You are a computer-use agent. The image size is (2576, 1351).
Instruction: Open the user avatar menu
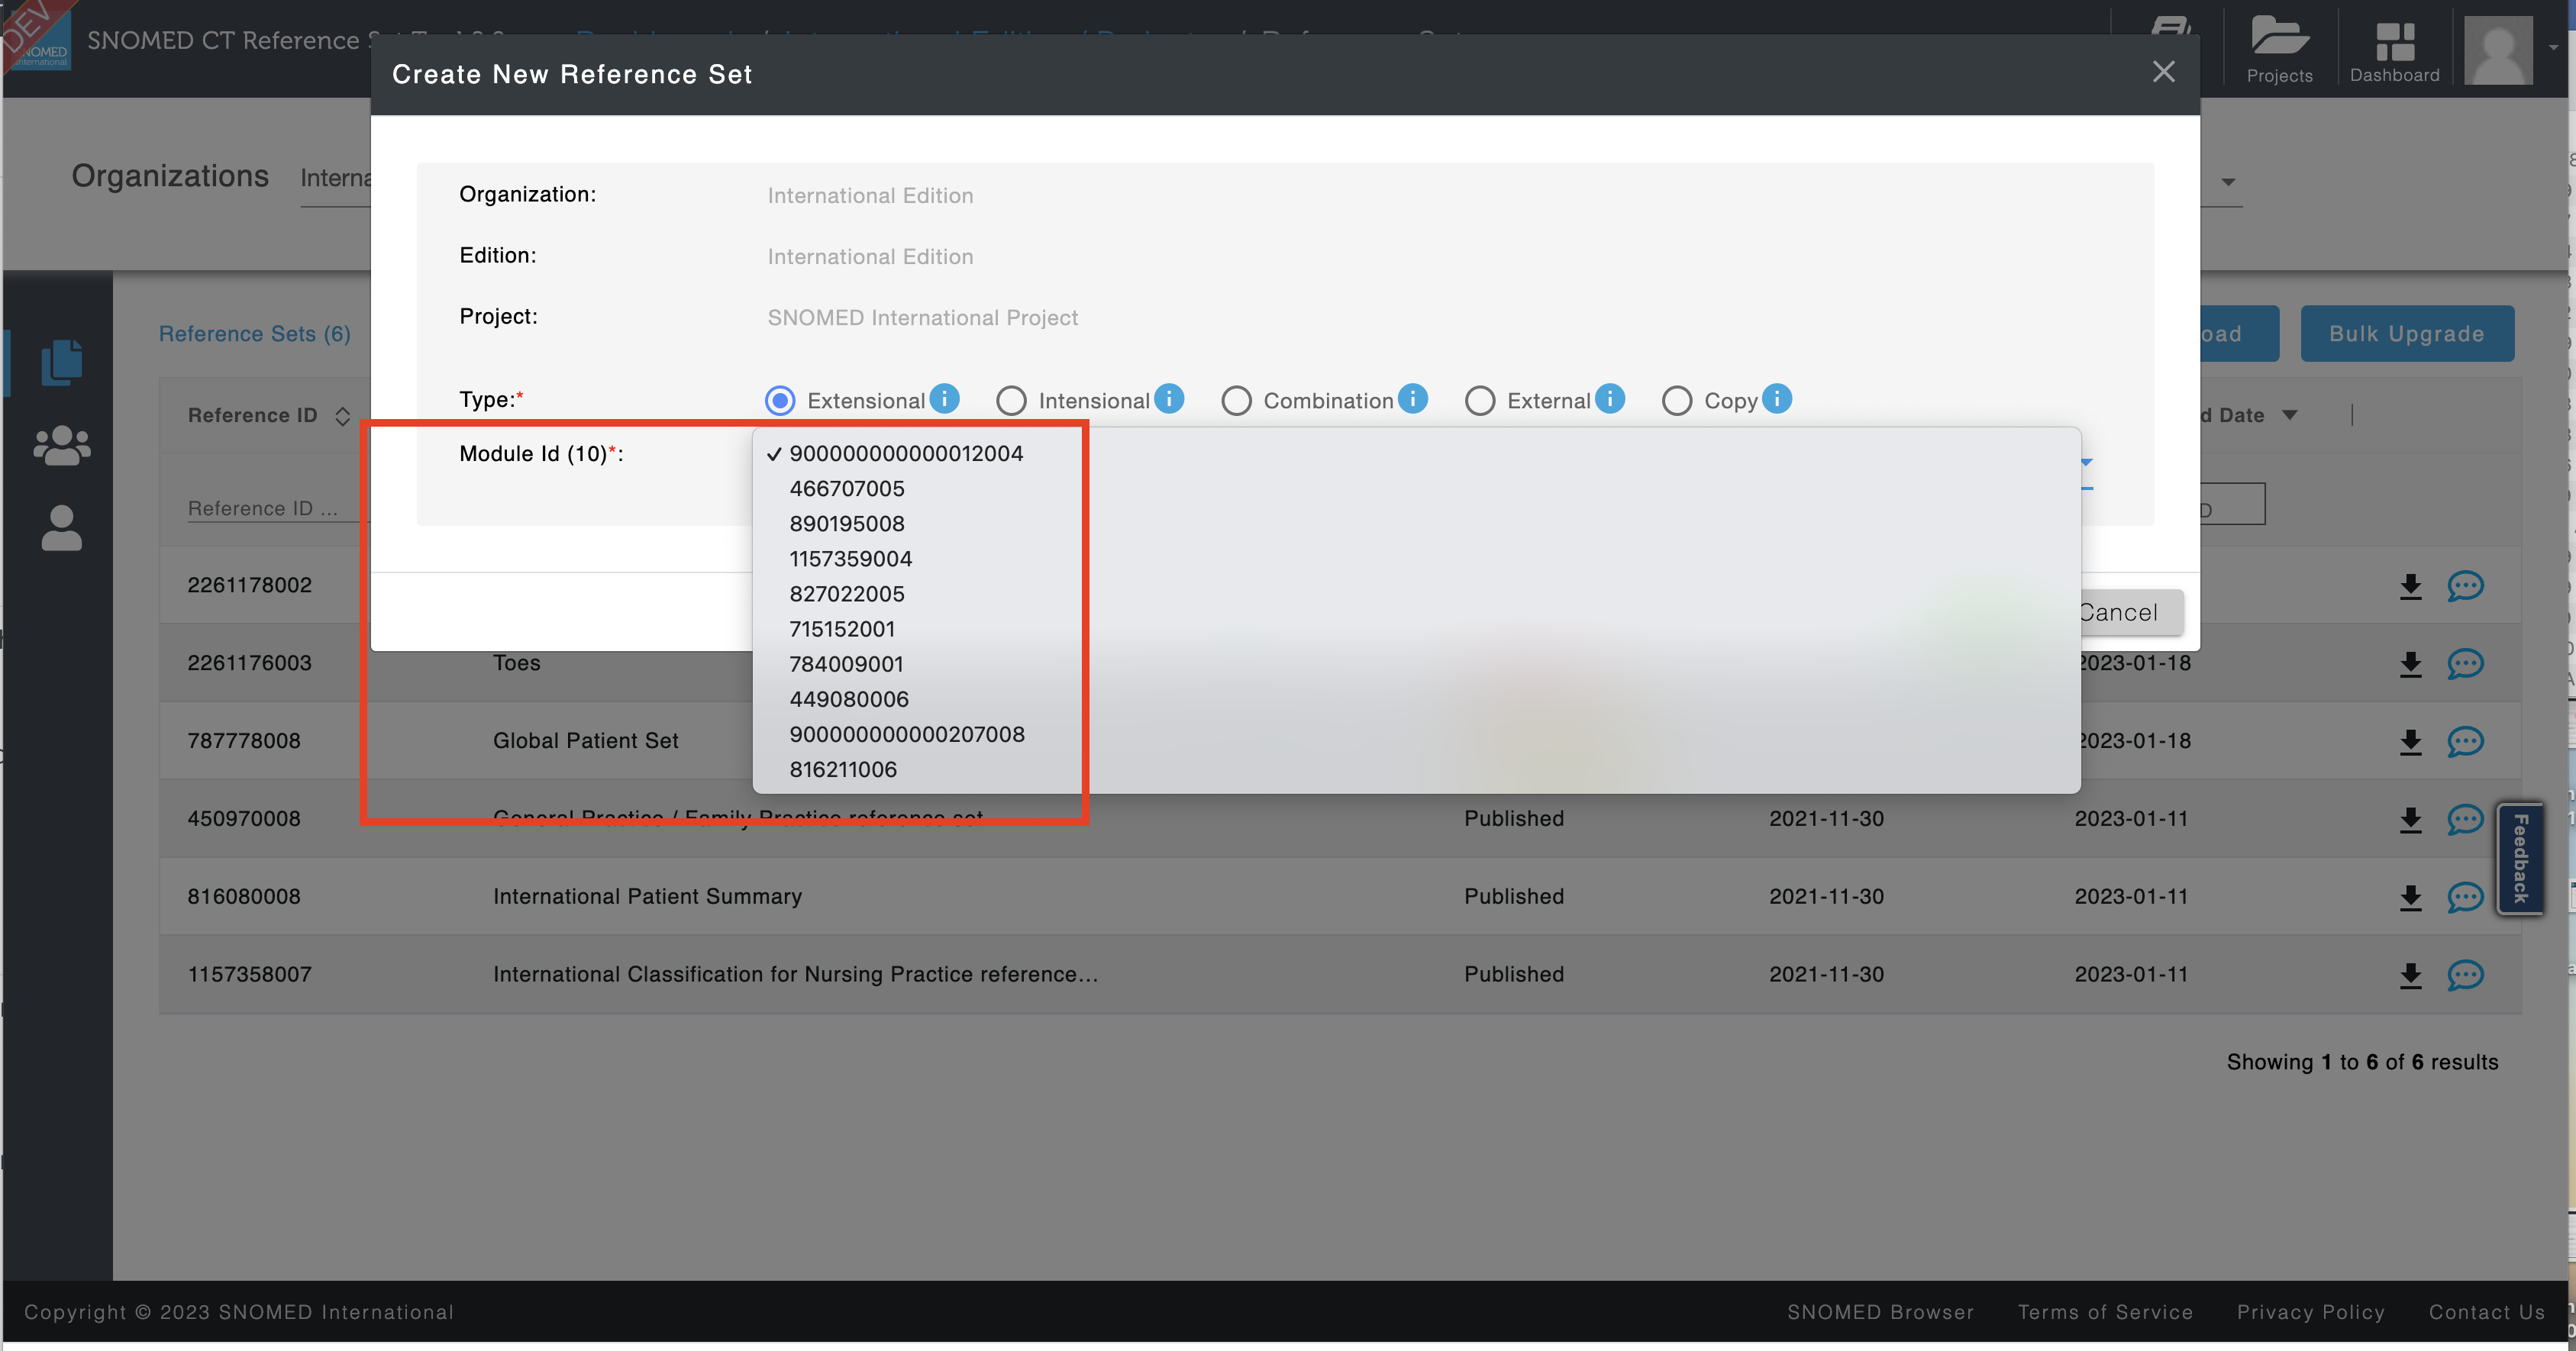pyautogui.click(x=2497, y=50)
